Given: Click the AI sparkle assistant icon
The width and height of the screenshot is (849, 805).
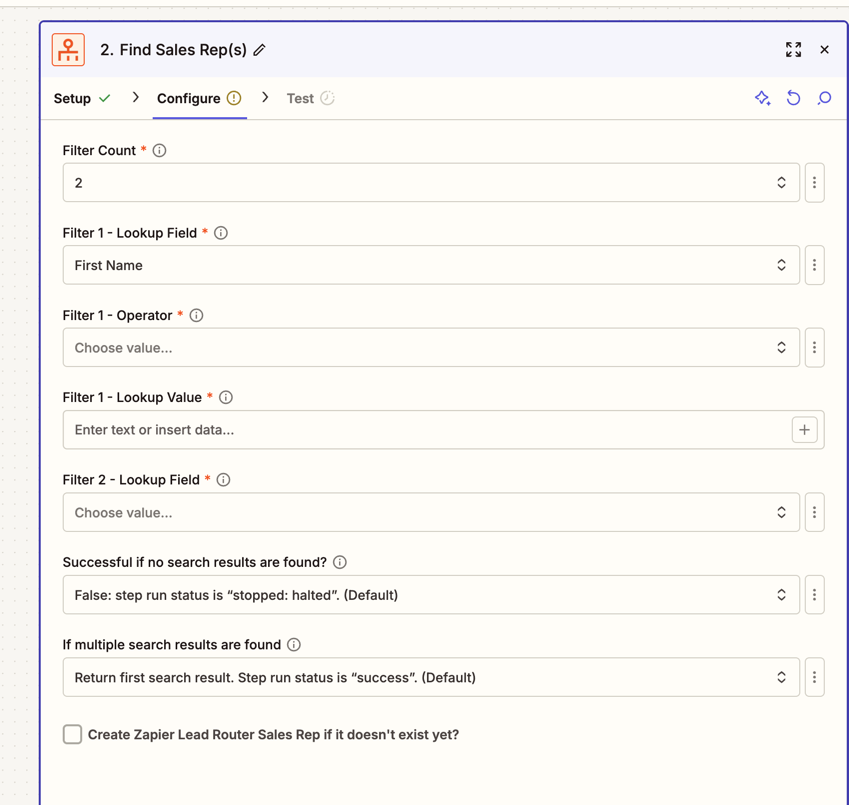Looking at the screenshot, I should point(762,98).
